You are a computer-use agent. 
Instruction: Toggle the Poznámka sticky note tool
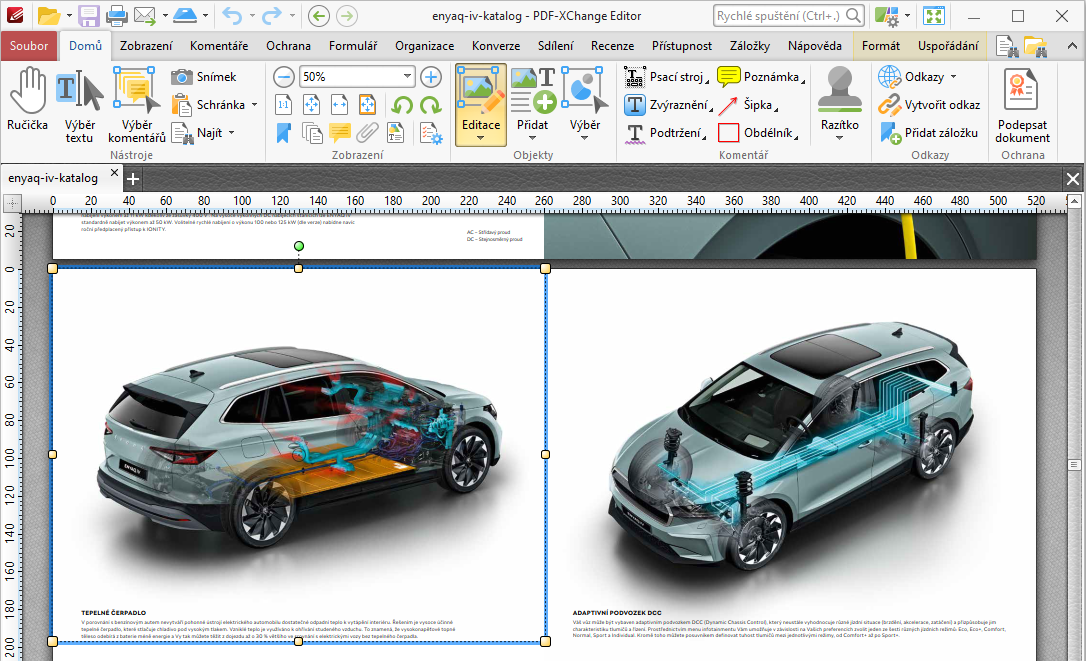[760, 77]
